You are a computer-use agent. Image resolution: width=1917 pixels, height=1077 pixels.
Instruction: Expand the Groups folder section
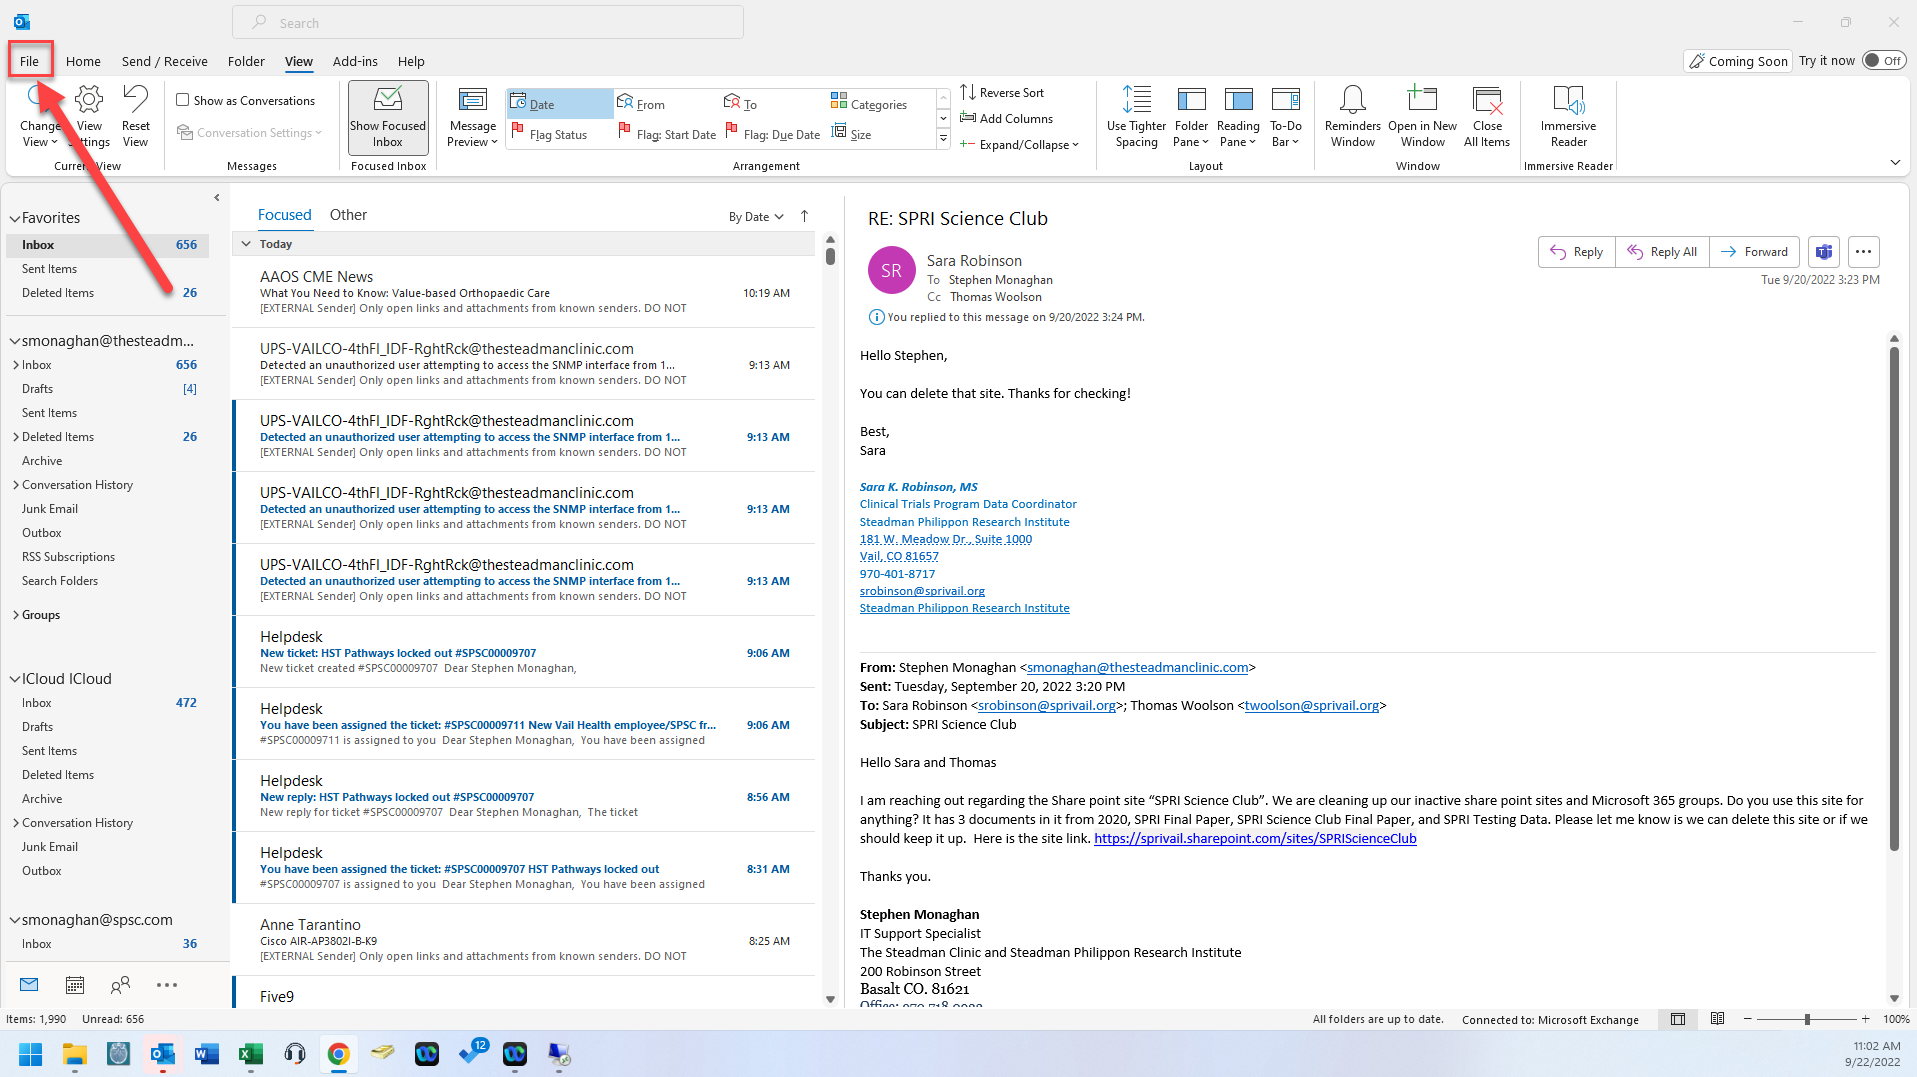click(15, 615)
